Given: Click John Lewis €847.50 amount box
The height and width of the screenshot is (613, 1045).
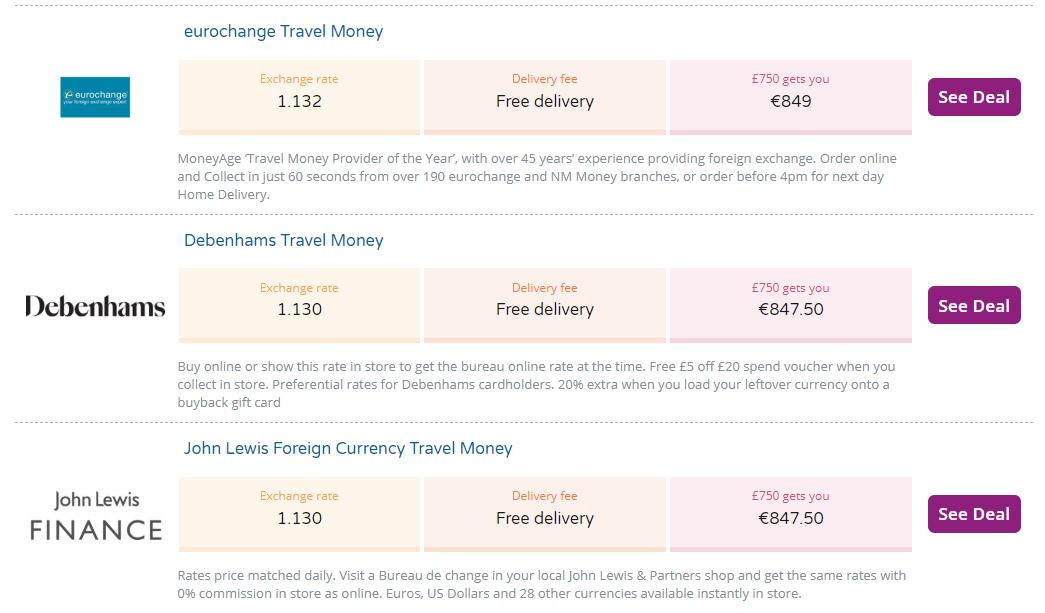Looking at the screenshot, I should tap(790, 513).
